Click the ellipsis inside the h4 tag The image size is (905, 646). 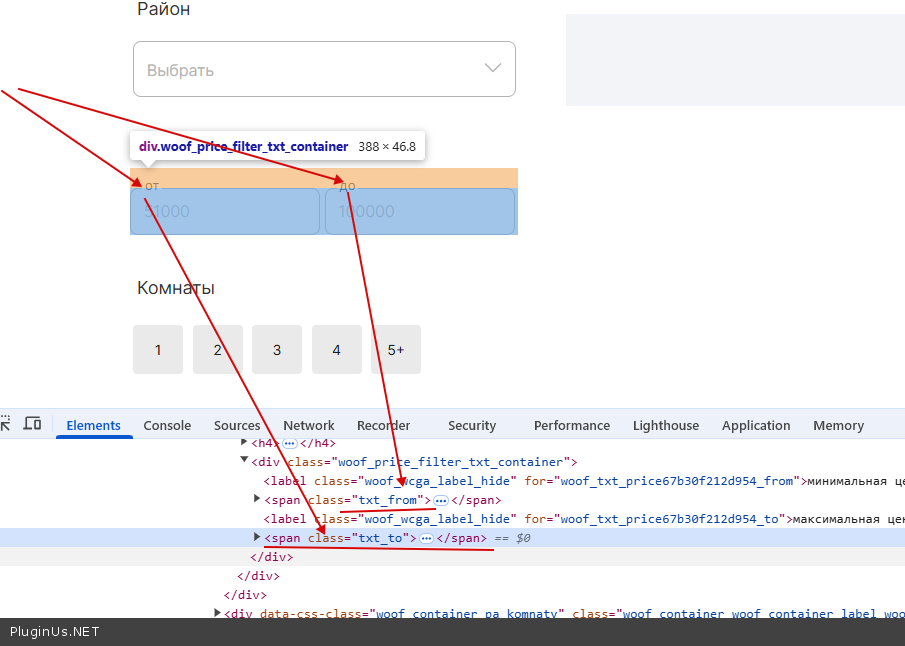tap(290, 443)
